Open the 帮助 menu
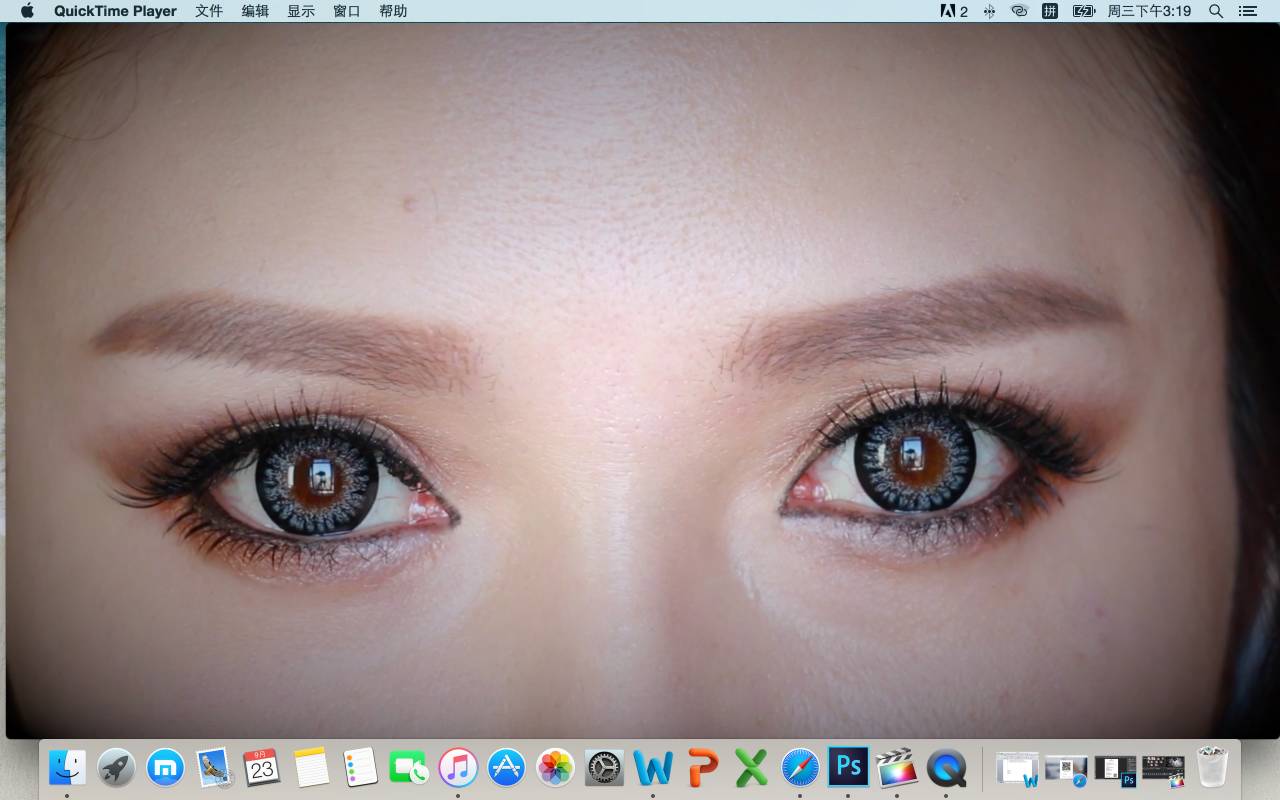 tap(393, 11)
